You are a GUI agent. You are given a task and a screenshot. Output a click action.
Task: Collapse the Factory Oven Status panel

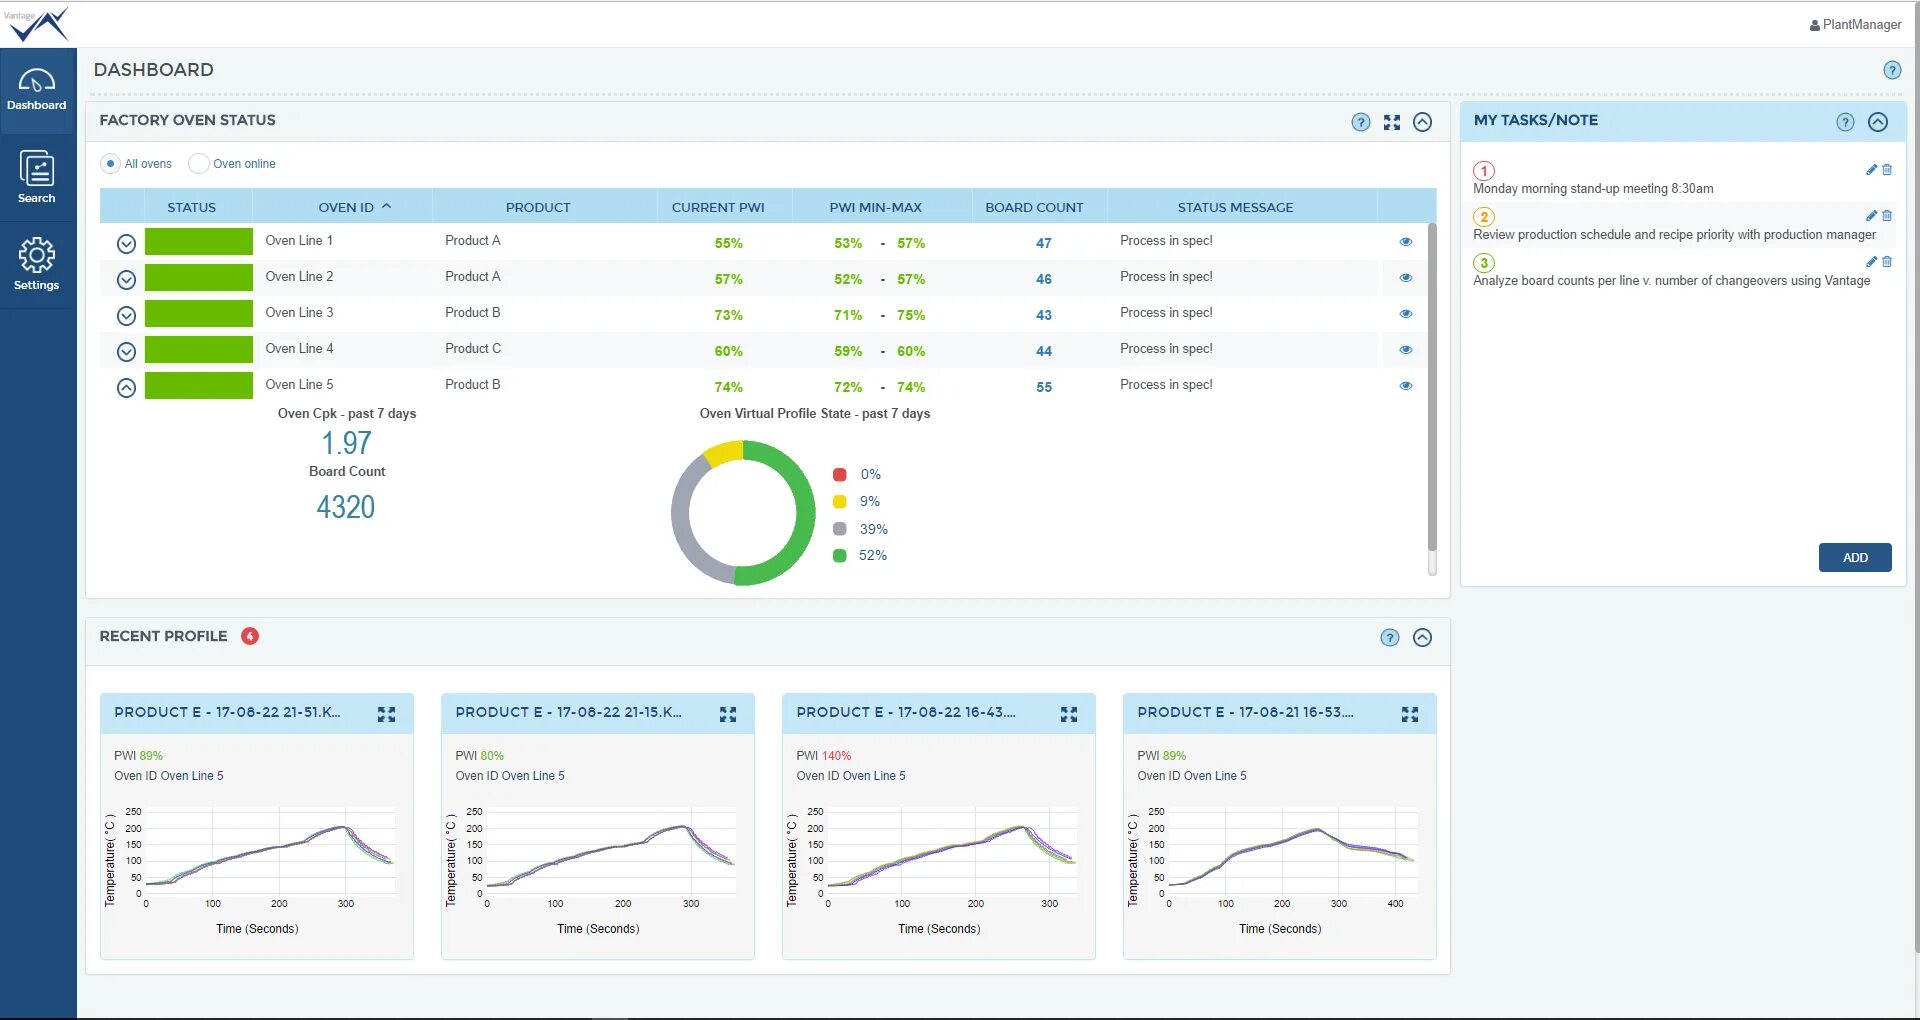pos(1423,122)
